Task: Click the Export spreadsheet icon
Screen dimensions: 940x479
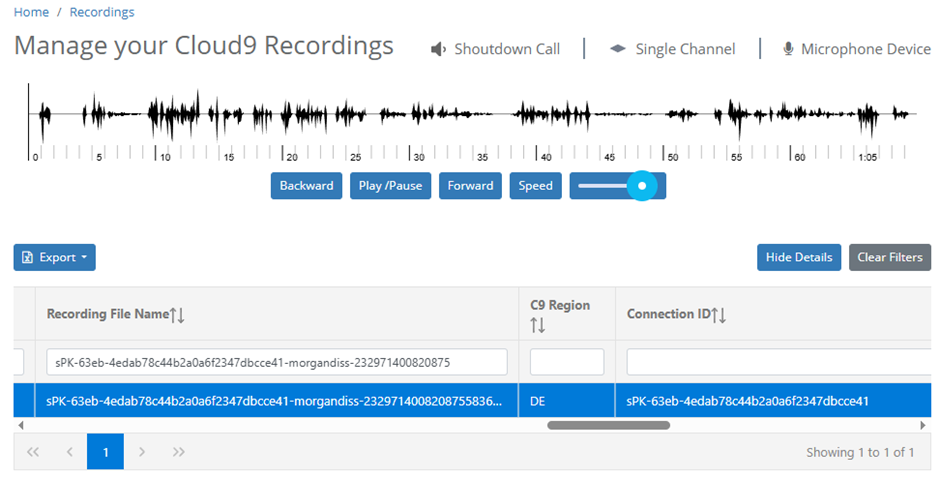Action: (x=27, y=257)
